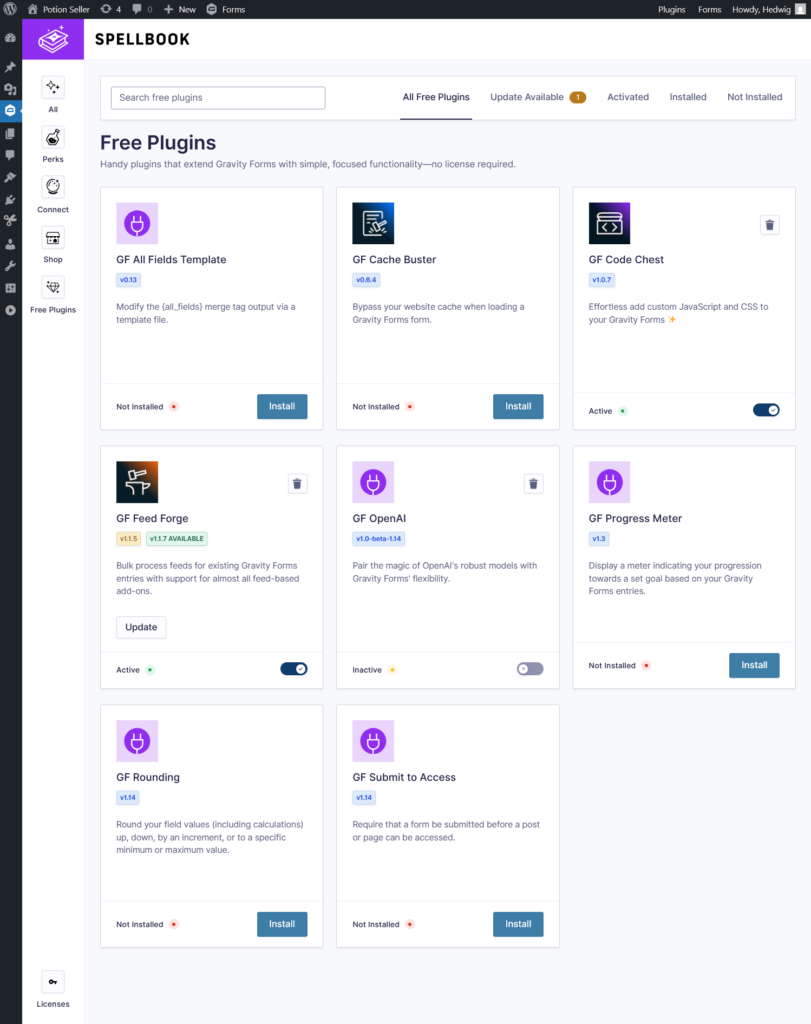Focus the Search free plugins field
This screenshot has height=1024, width=811.
point(218,98)
